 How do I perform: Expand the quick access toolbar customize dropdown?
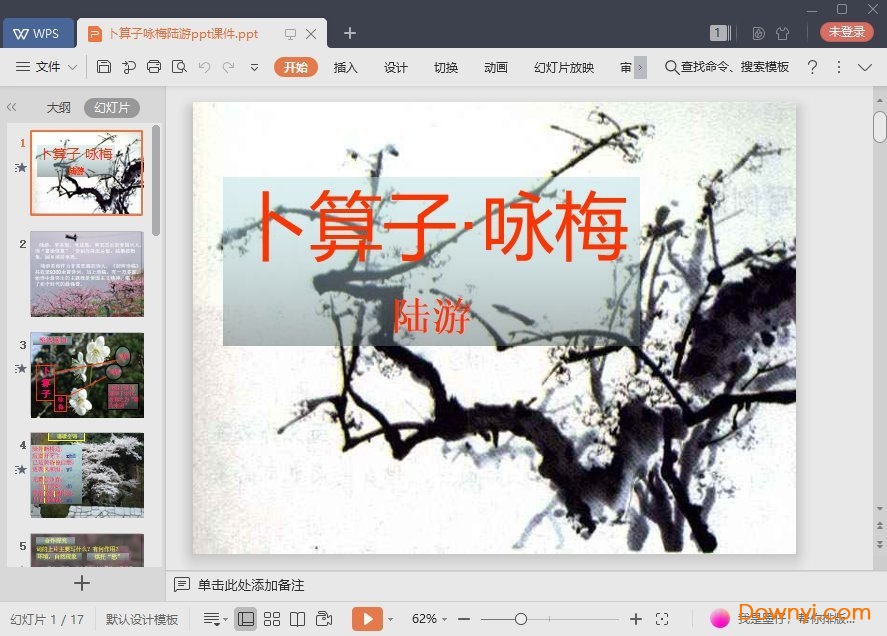(253, 67)
